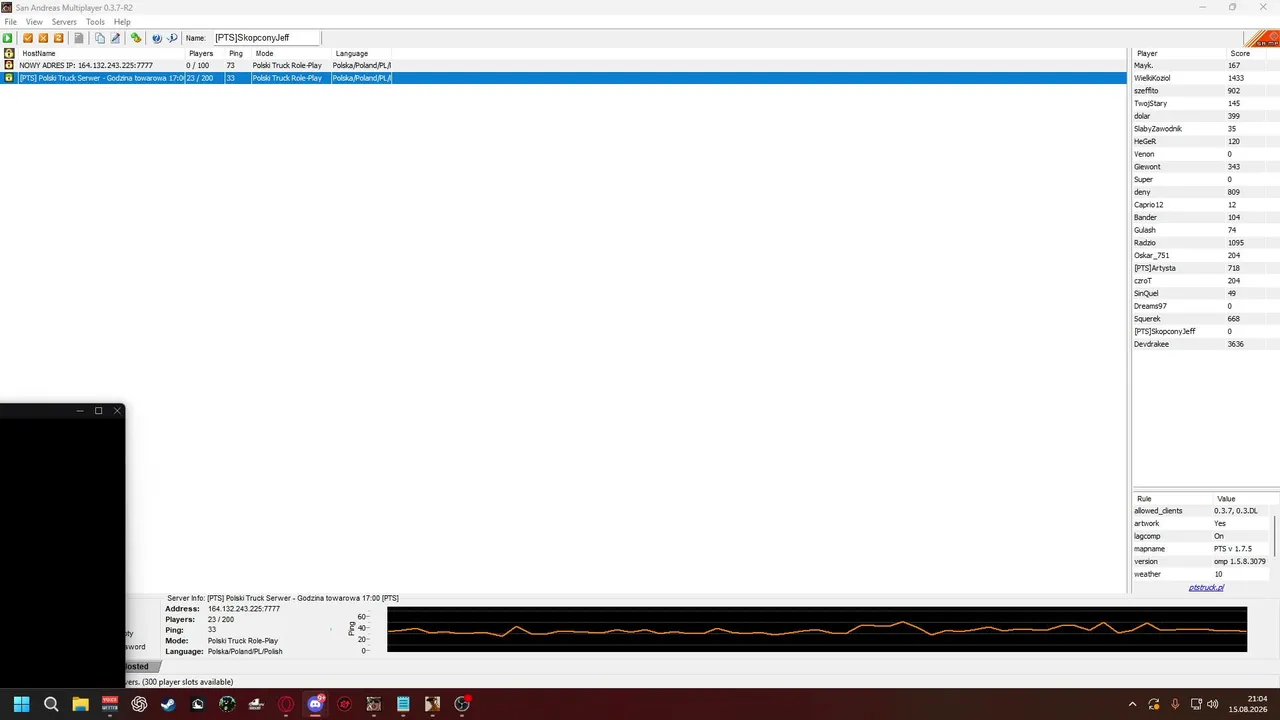The height and width of the screenshot is (720, 1280).
Task: Open the Tools menu
Action: (95, 22)
